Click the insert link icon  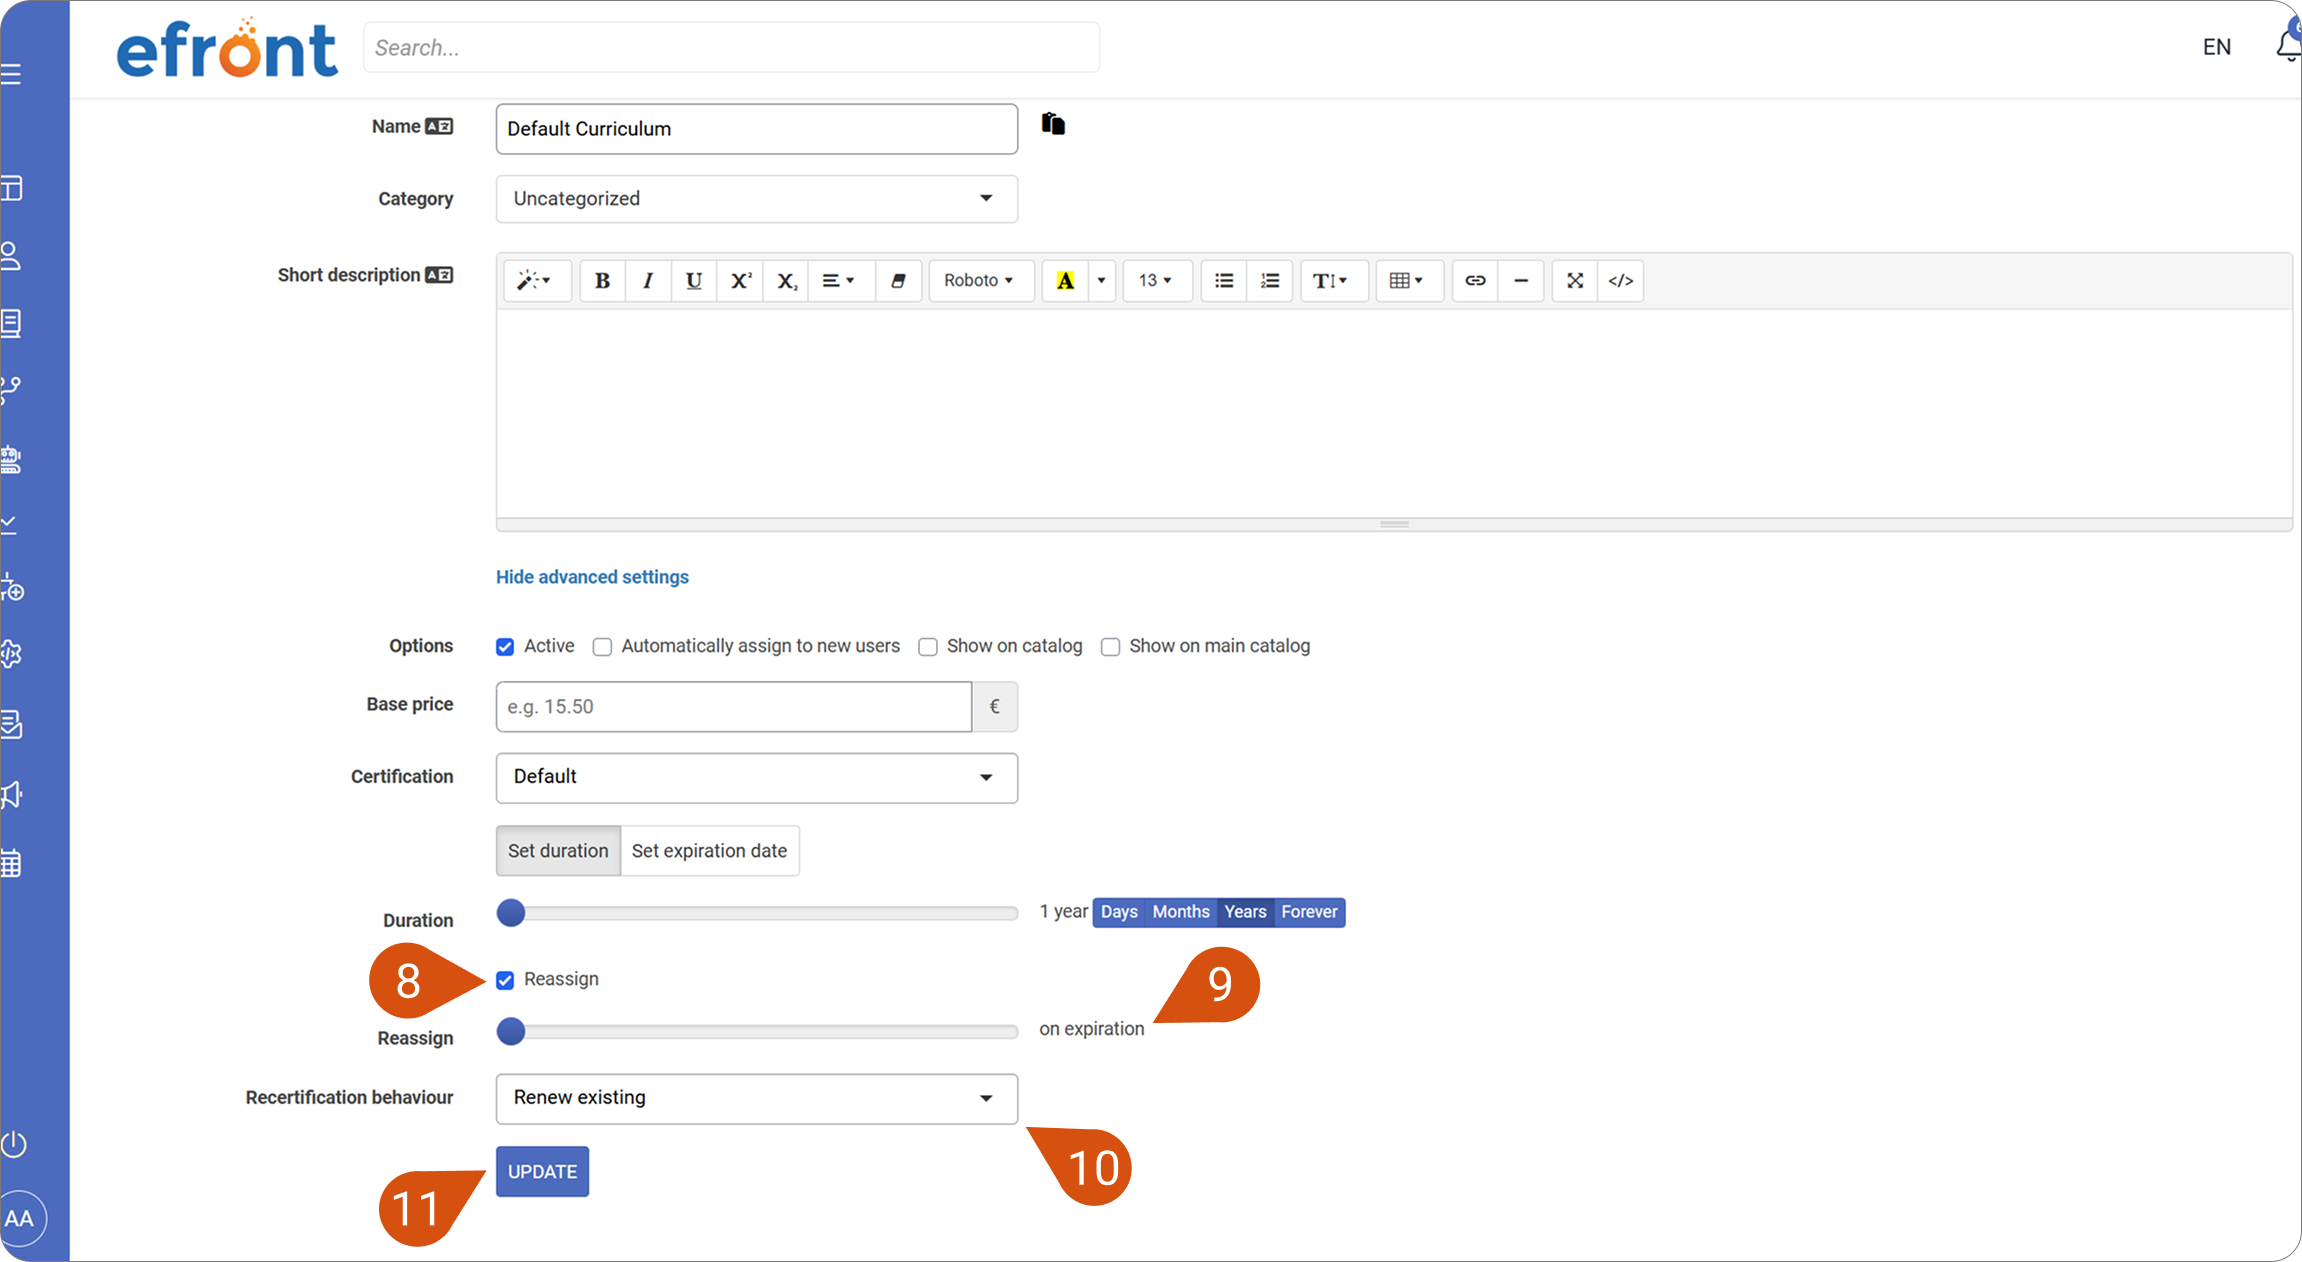click(x=1475, y=281)
